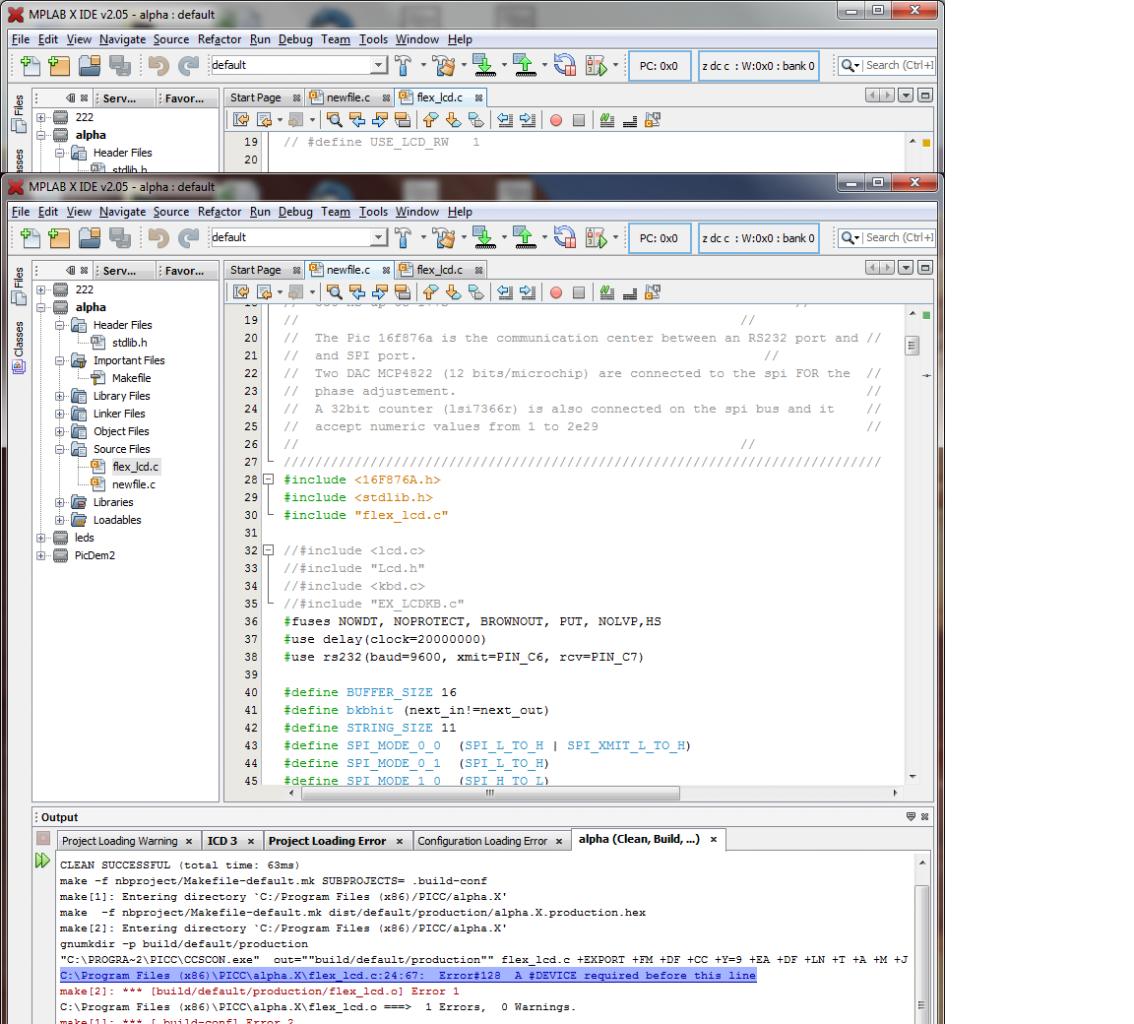Viewport: 1134px width, 1024px height.
Task: Expand Linker Files folder
Action: click(x=59, y=414)
